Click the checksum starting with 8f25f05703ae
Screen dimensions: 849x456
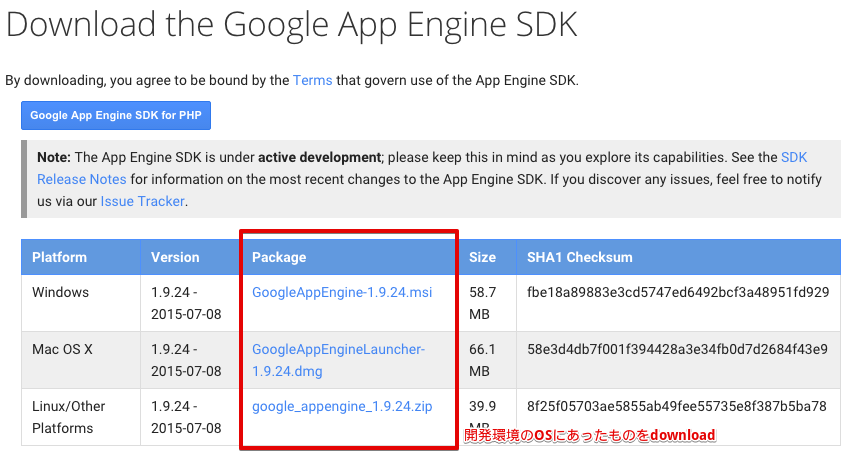[677, 406]
